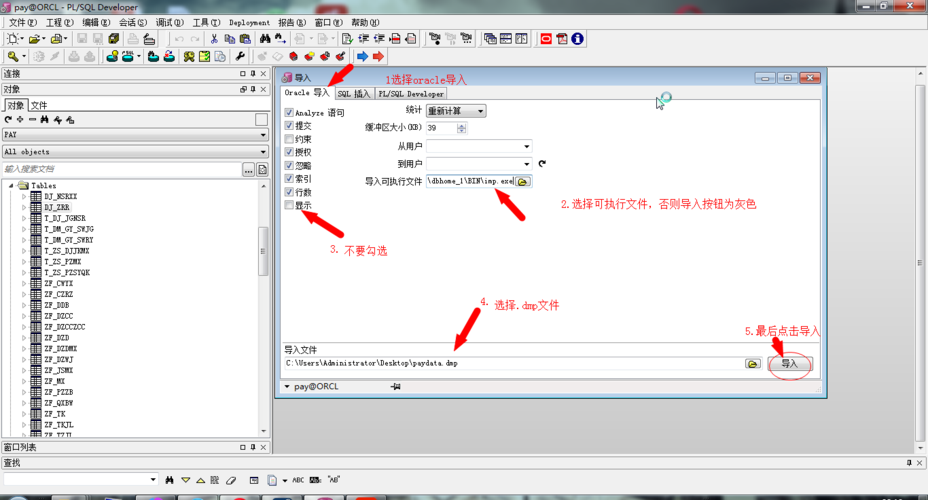This screenshot has width=928, height=500.
Task: Click the wrench preferences icon
Action: pos(240,57)
